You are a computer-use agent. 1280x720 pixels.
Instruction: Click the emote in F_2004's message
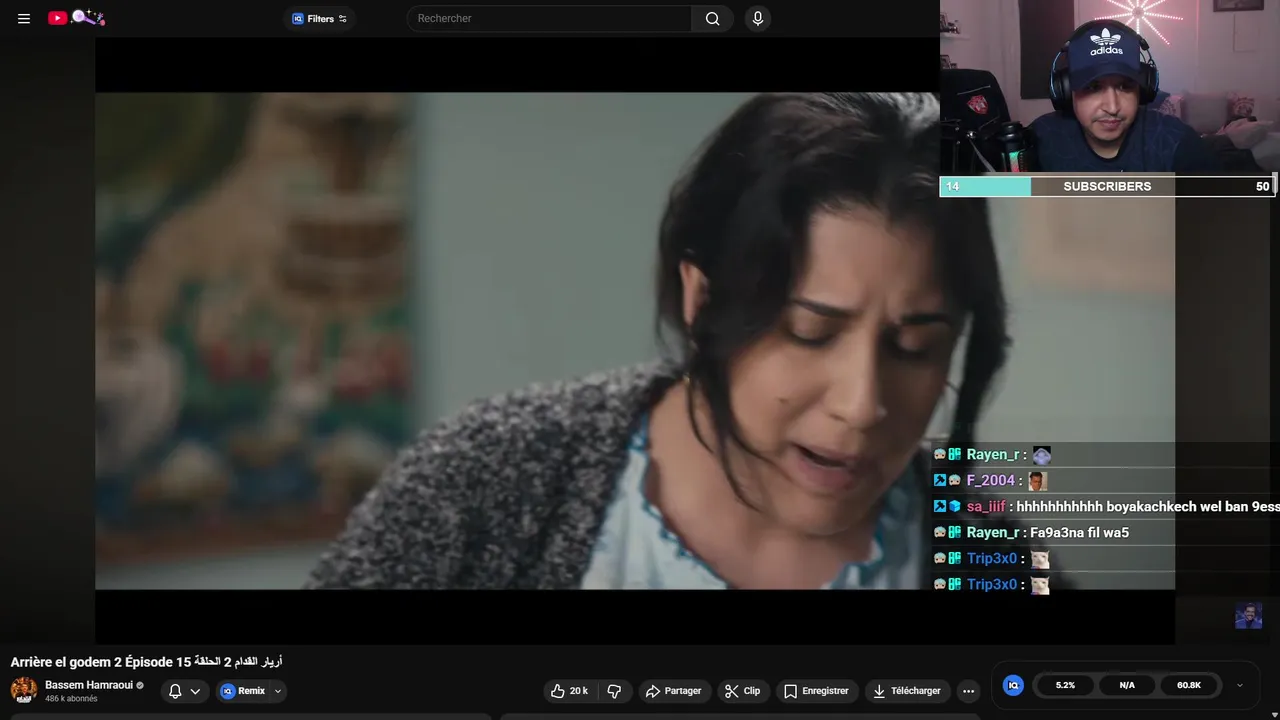tap(1038, 481)
